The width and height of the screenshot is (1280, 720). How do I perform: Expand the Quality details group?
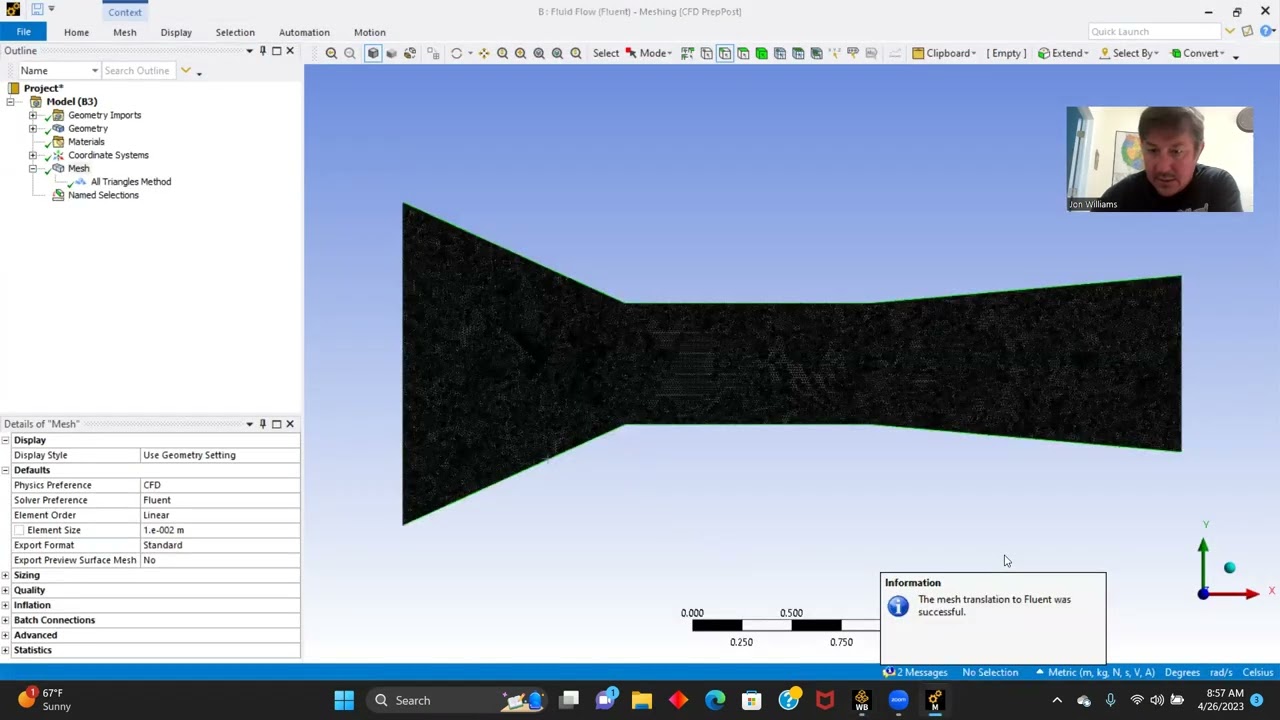(x=5, y=590)
